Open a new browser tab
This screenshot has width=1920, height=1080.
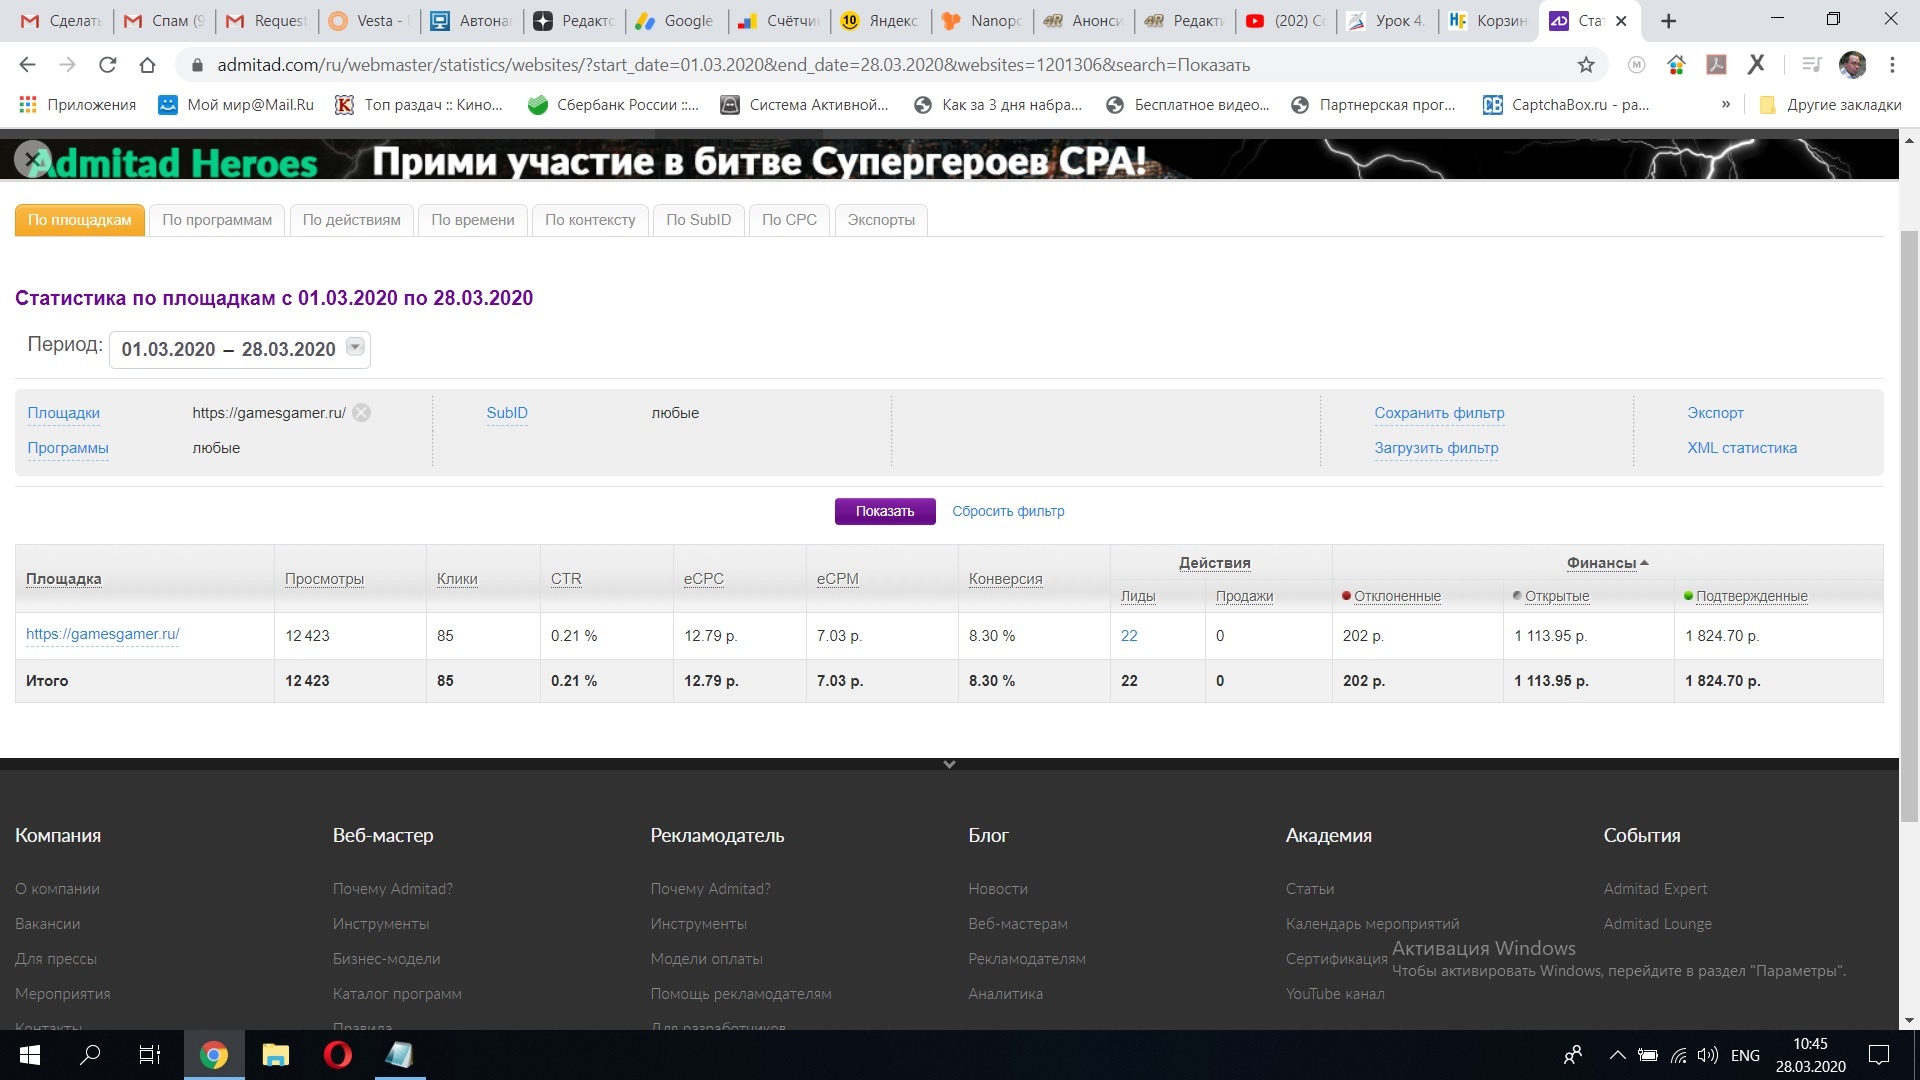pyautogui.click(x=1668, y=21)
